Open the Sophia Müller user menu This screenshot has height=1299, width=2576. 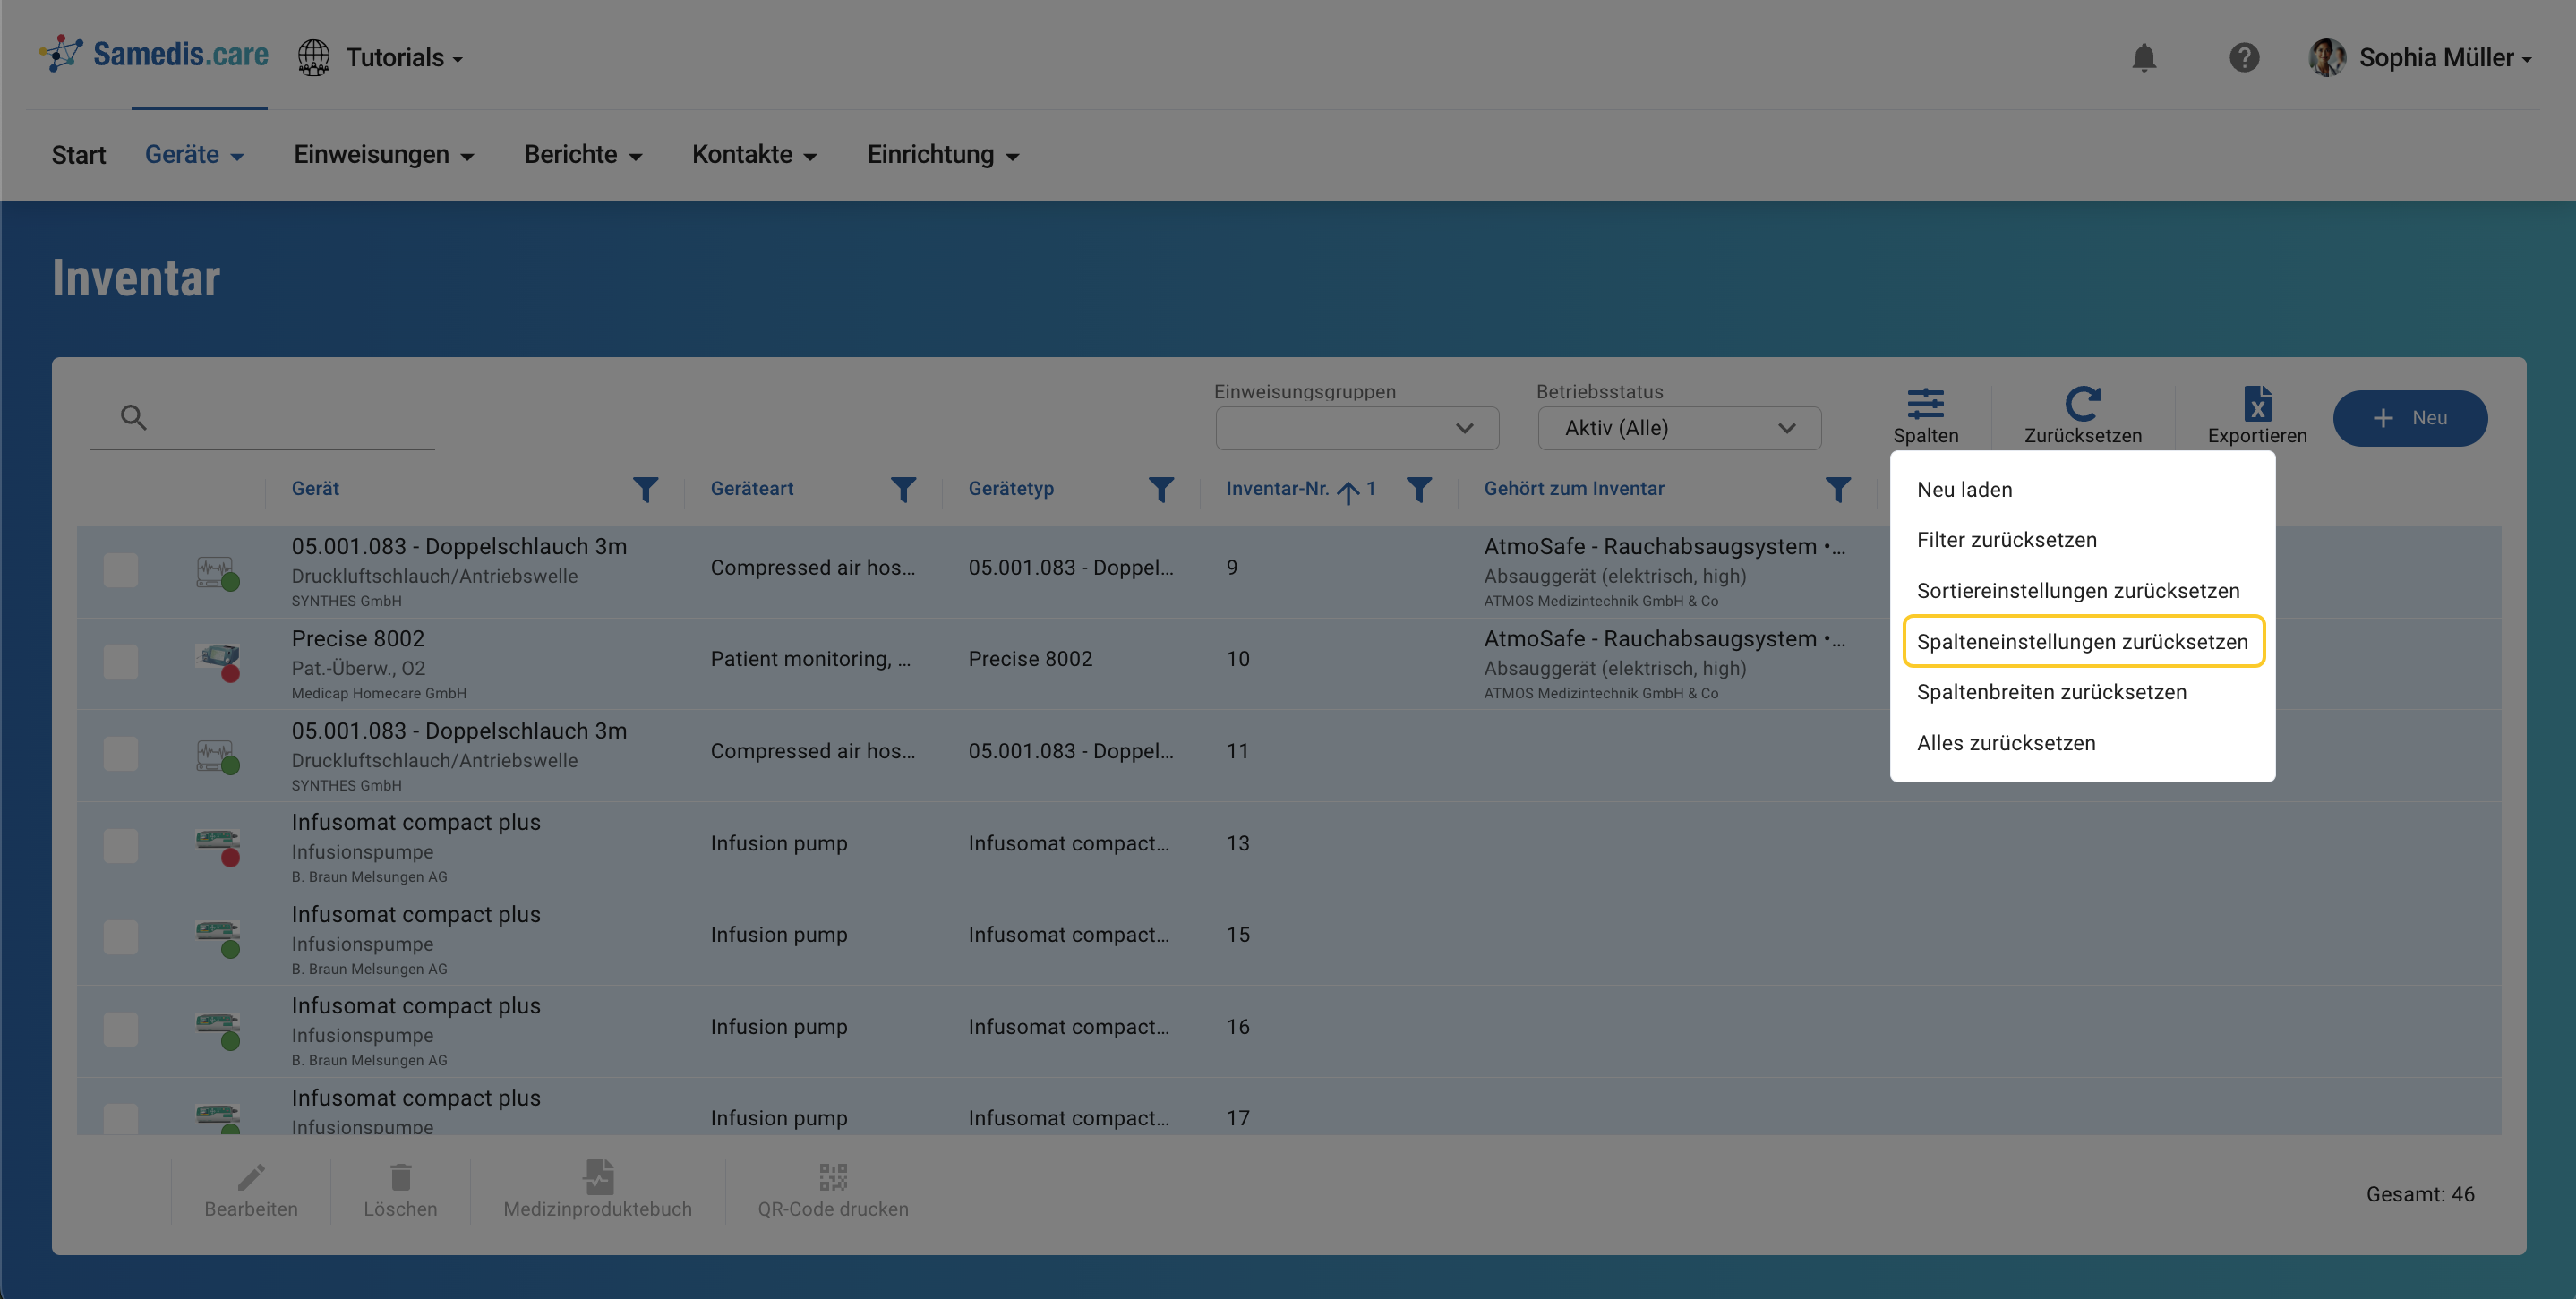(2420, 58)
